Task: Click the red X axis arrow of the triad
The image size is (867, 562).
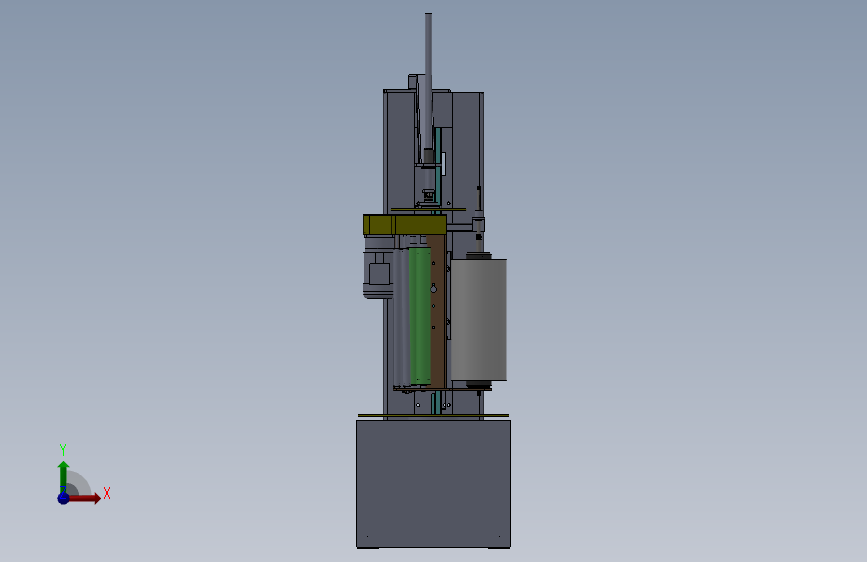Action: tap(84, 498)
